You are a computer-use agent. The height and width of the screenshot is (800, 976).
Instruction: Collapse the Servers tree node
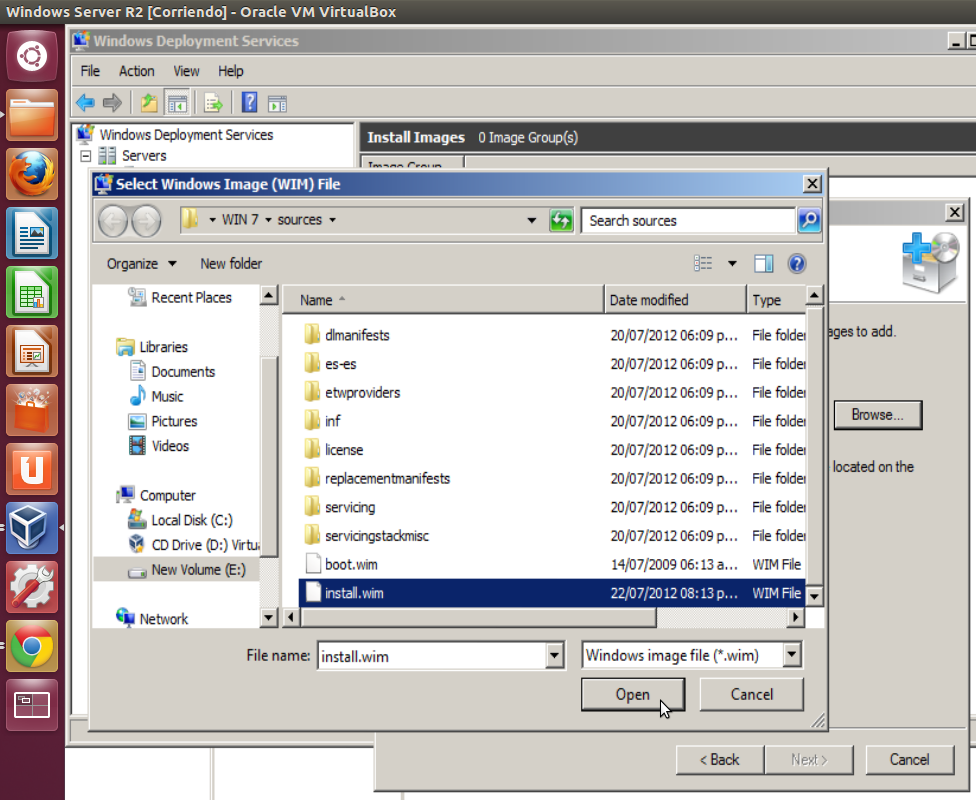point(86,156)
